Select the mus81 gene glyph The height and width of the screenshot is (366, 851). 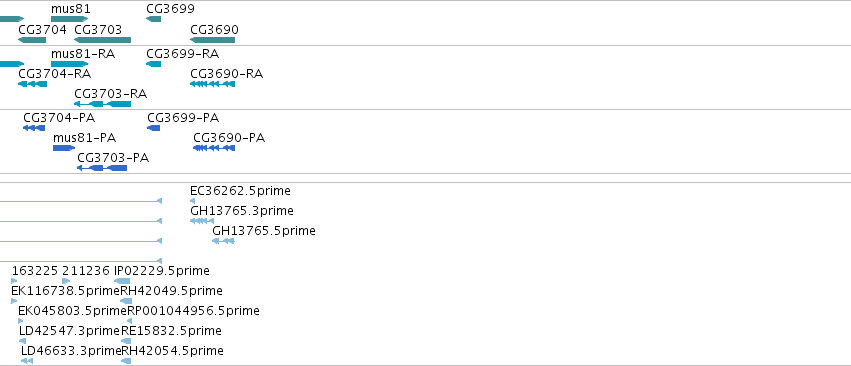point(69,19)
